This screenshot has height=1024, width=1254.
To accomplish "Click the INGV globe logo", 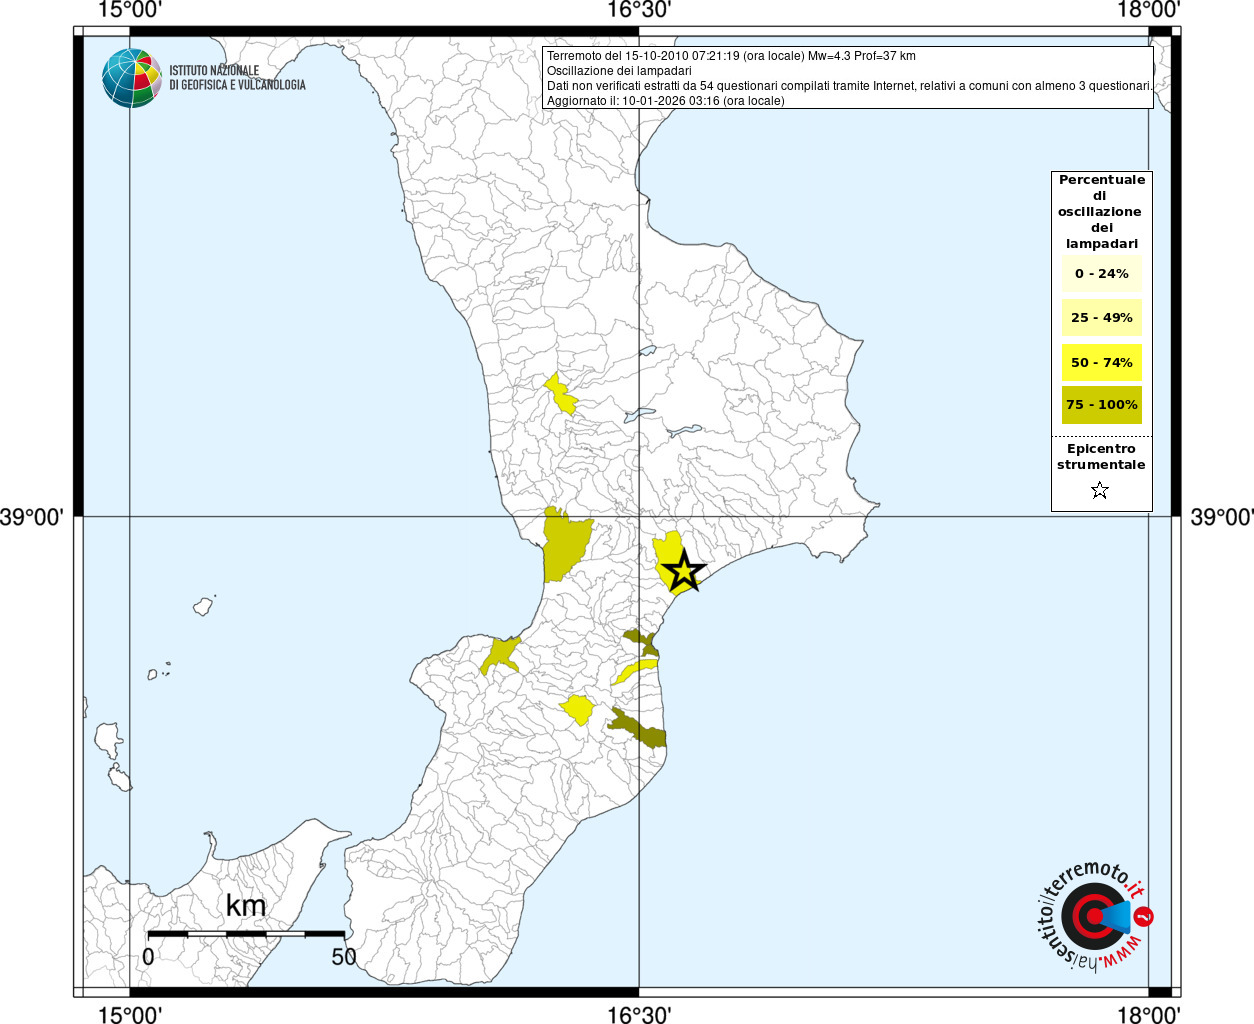I will pyautogui.click(x=131, y=78).
